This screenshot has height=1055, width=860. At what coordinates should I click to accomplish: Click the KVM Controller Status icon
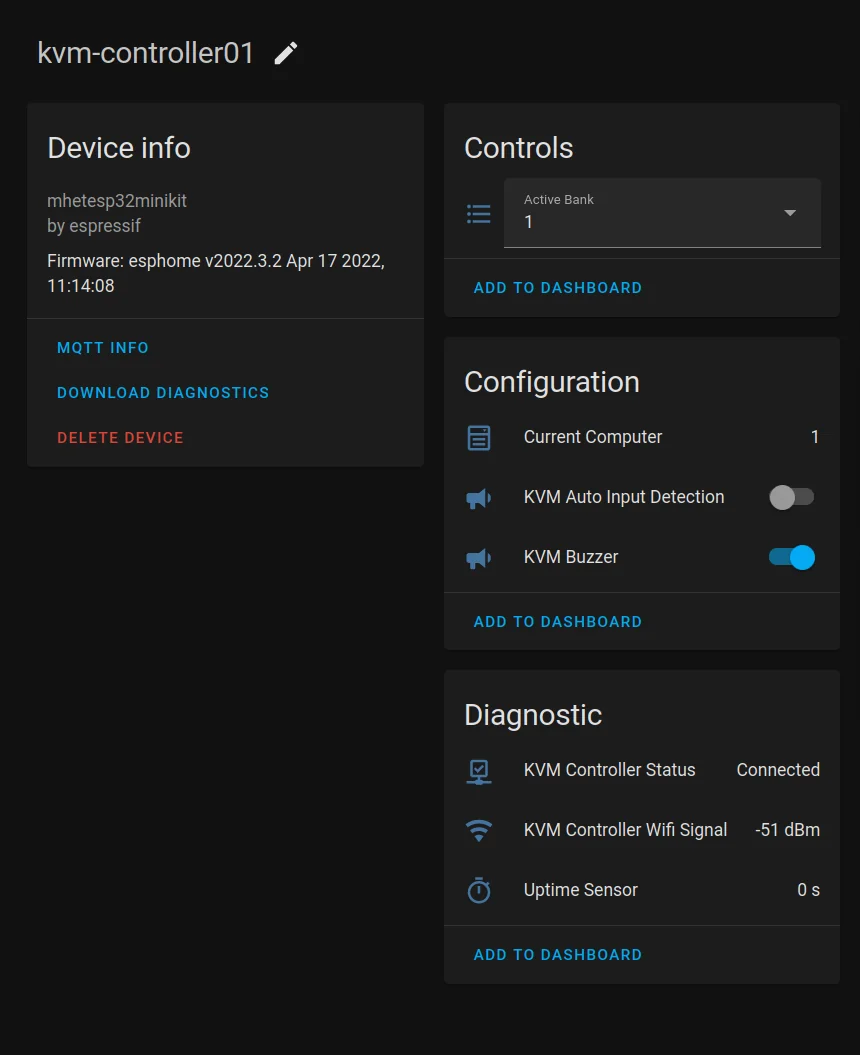(479, 771)
